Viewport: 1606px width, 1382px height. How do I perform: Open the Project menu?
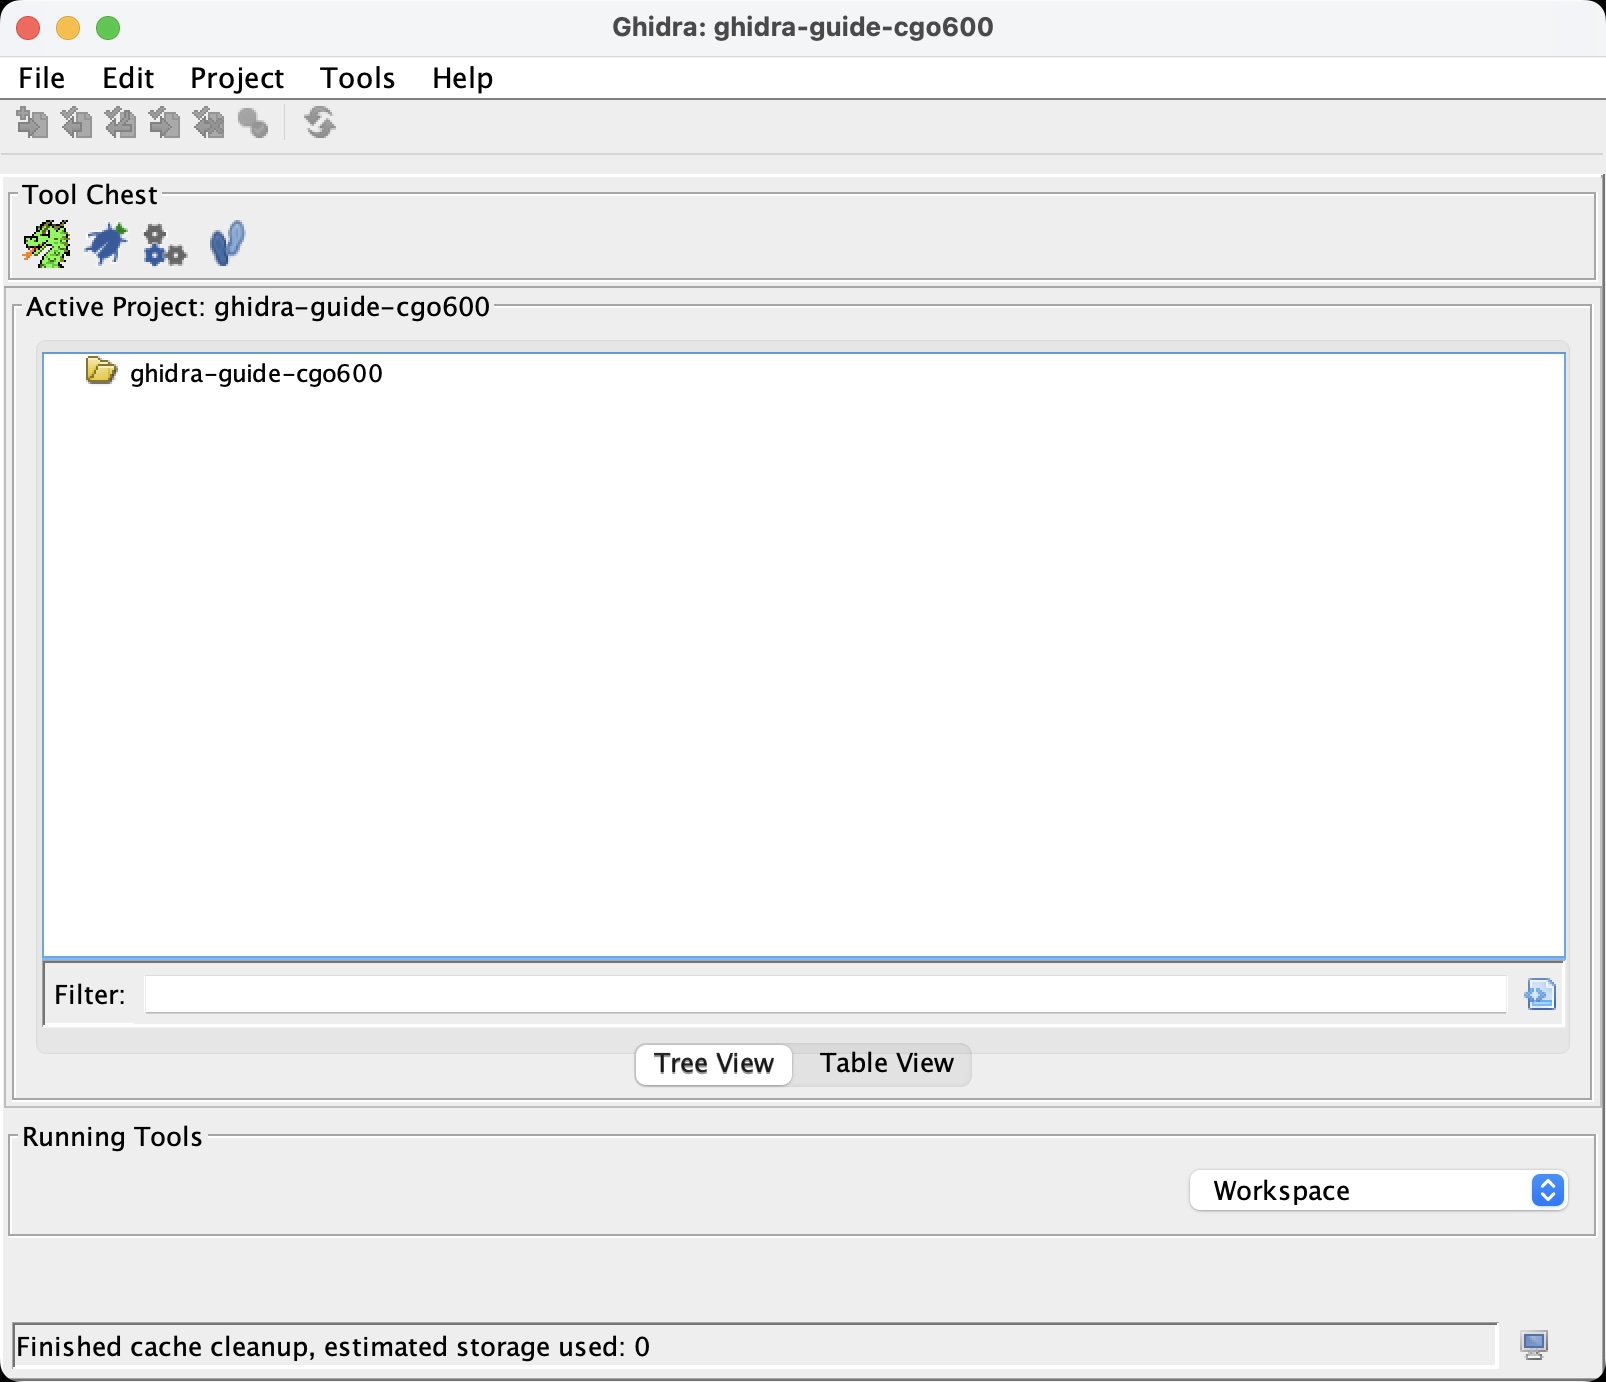coord(237,78)
